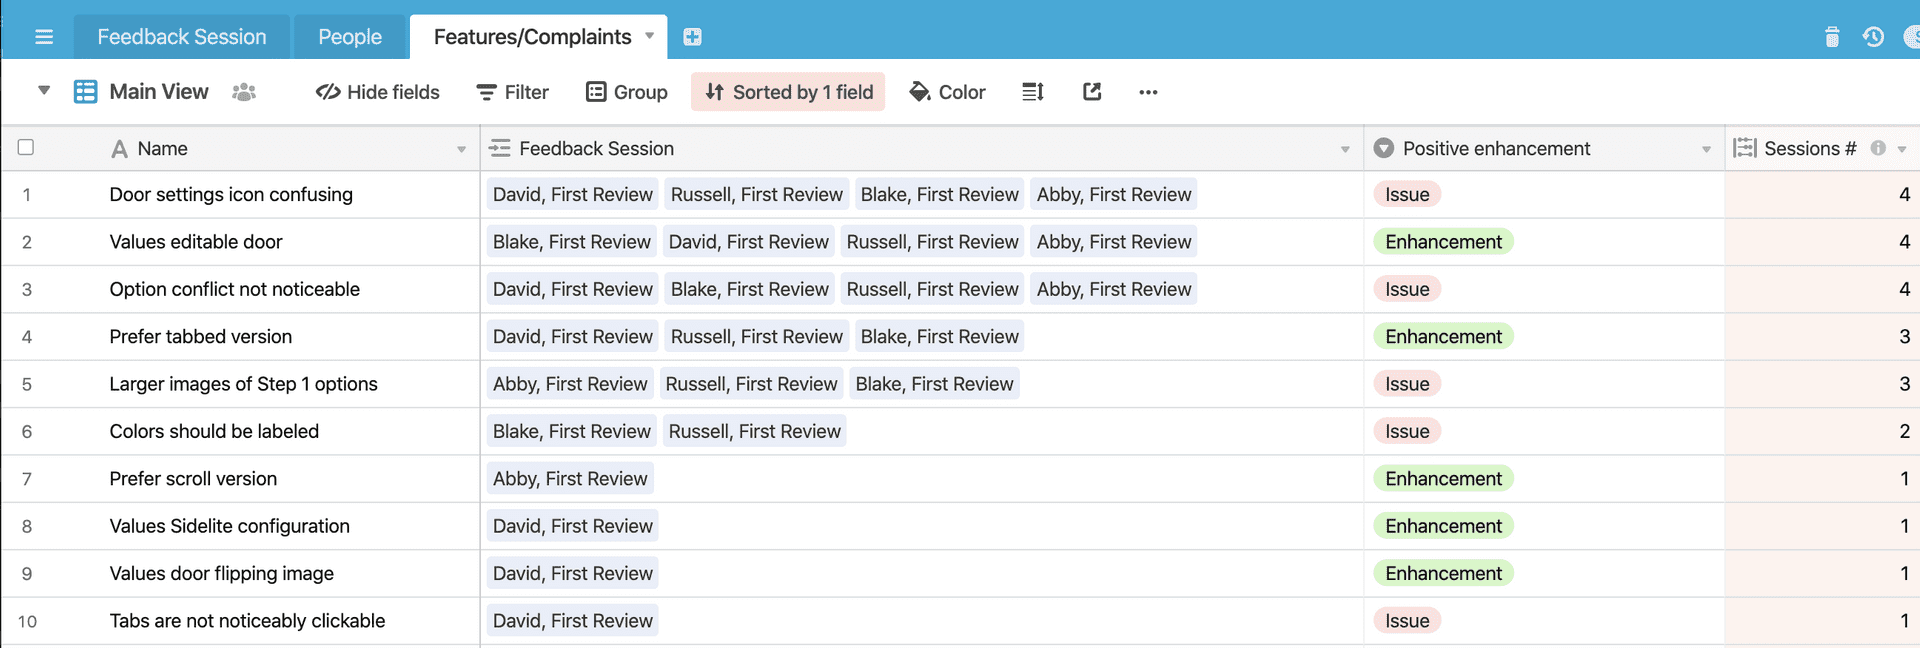This screenshot has height=648, width=1920.
Task: Open the hamburger menu icon
Action: point(44,37)
